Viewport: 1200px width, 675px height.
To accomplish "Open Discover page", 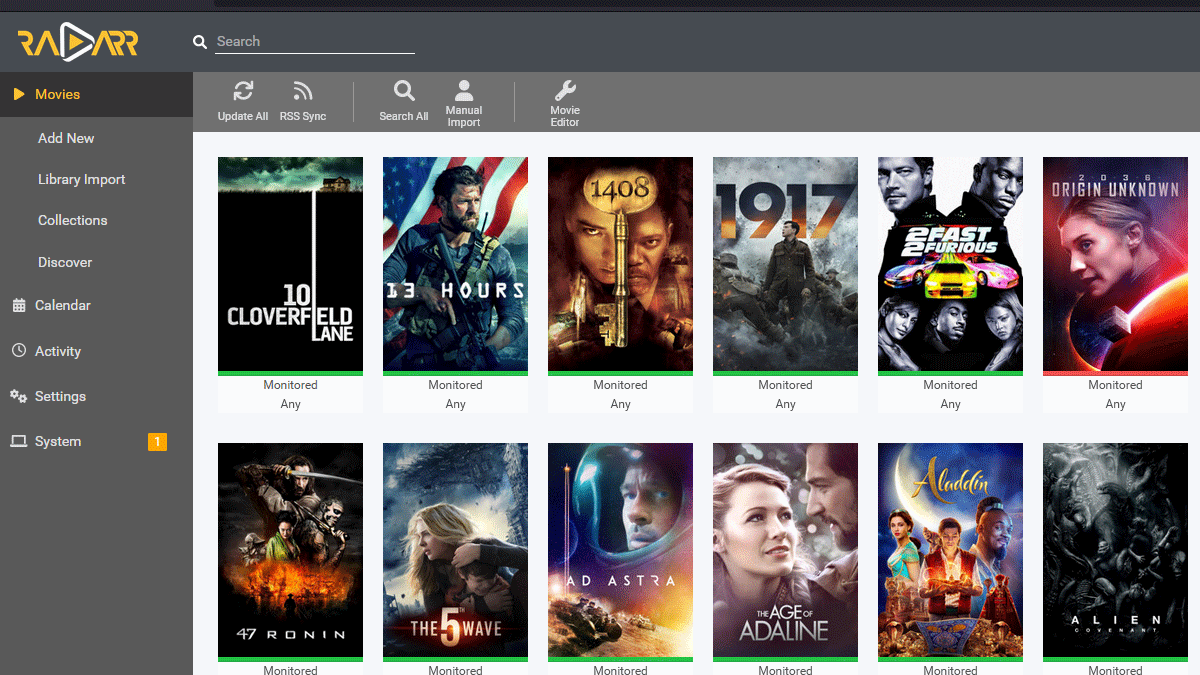I will point(65,262).
